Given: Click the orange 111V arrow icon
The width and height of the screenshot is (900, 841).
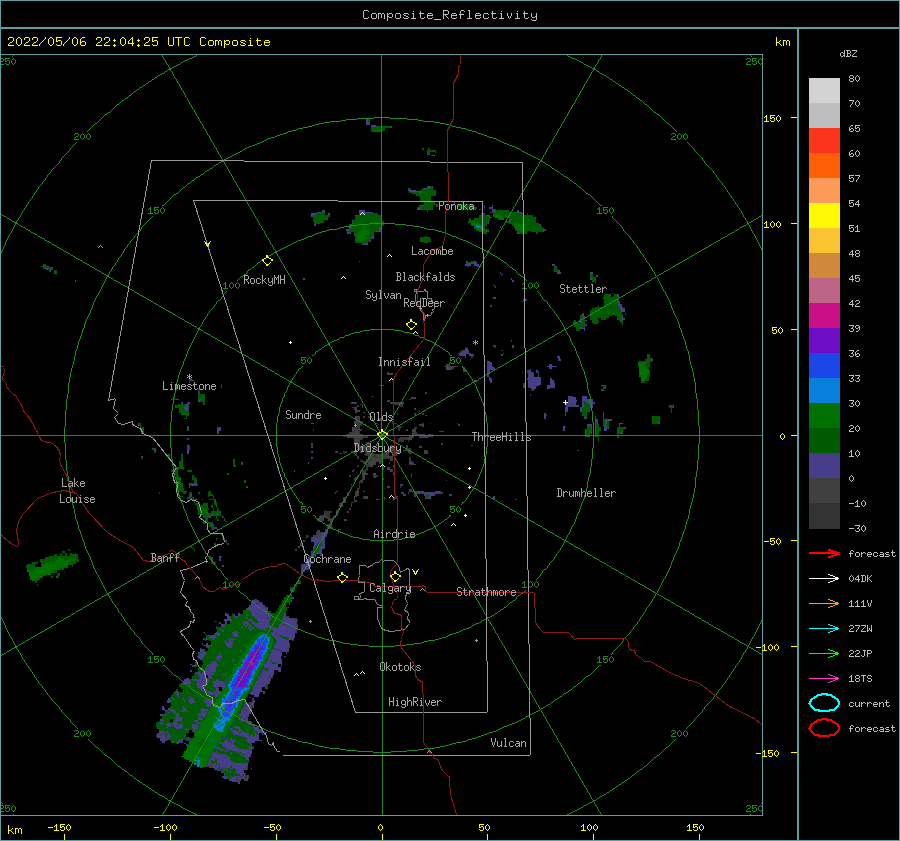Looking at the screenshot, I should (x=824, y=603).
